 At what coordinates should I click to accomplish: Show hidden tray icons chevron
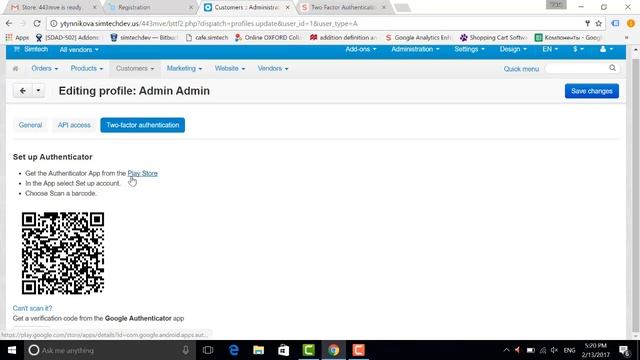pyautogui.click(x=506, y=350)
